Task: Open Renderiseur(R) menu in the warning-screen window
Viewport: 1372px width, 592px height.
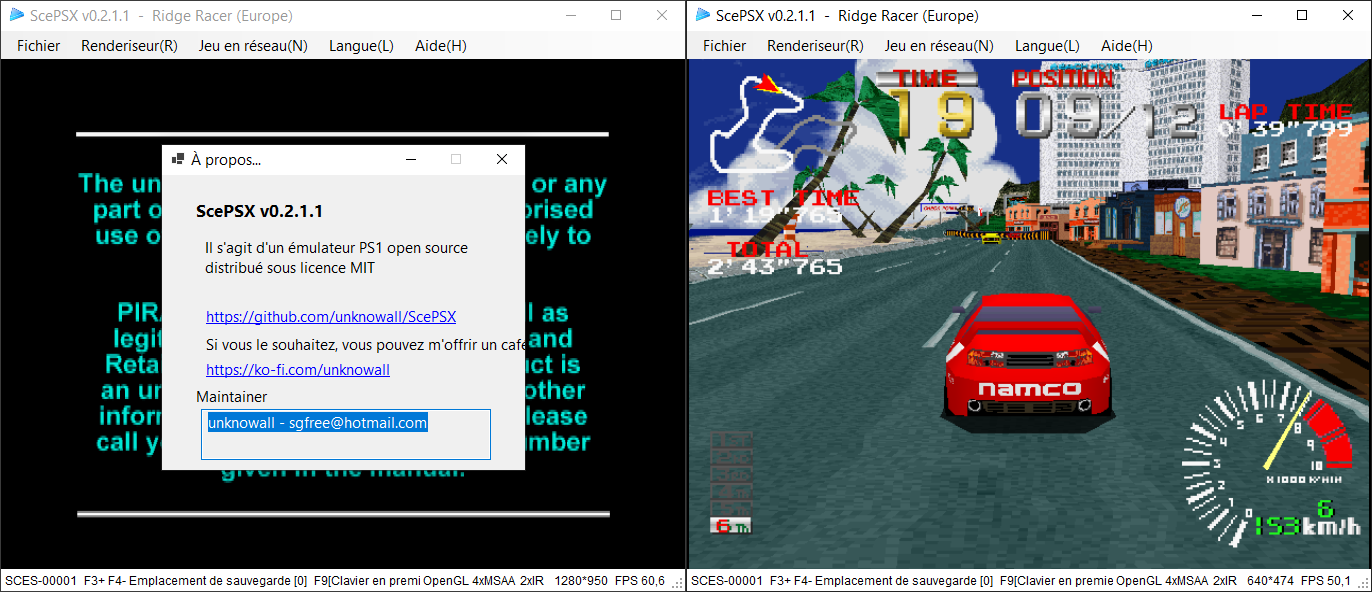Action: [x=129, y=46]
